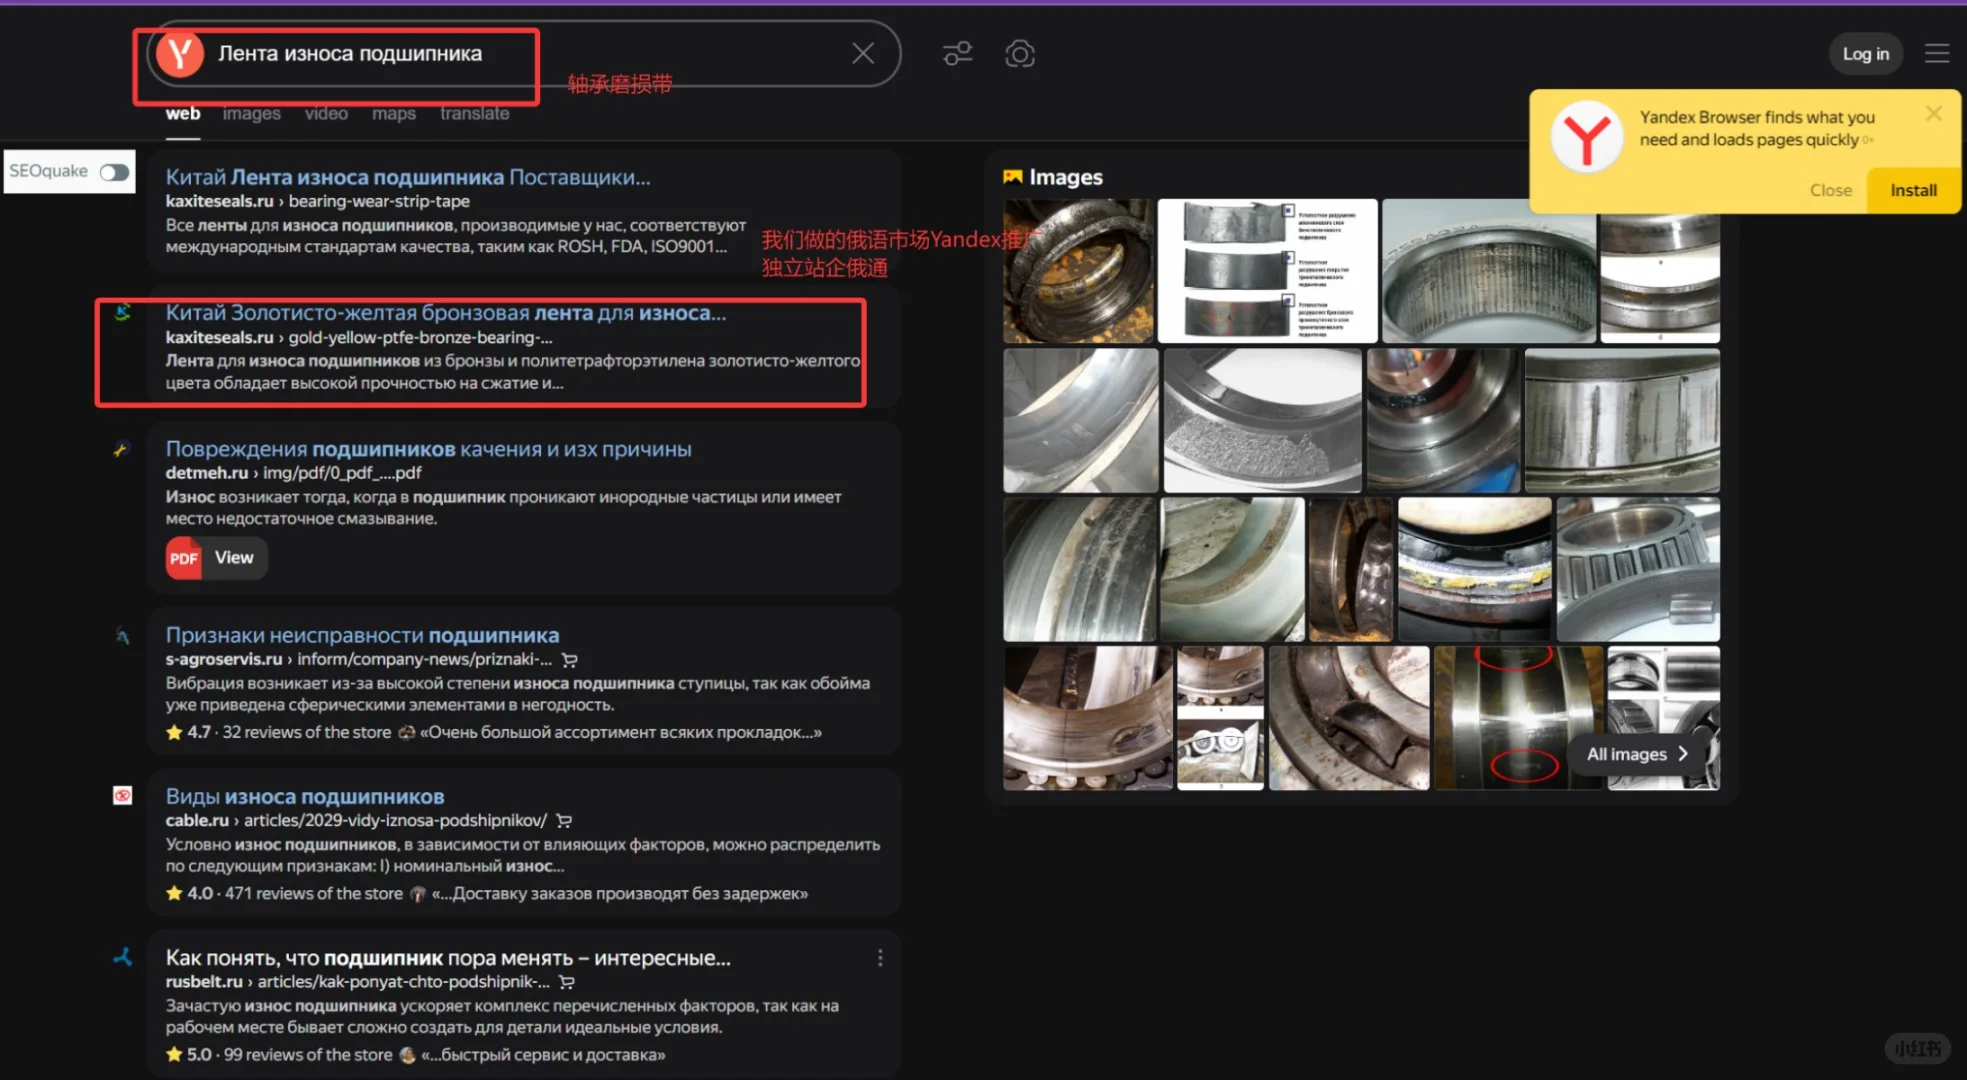Open bearing diagram thumbnail with text labels
This screenshot has width=1967, height=1080.
(1267, 271)
